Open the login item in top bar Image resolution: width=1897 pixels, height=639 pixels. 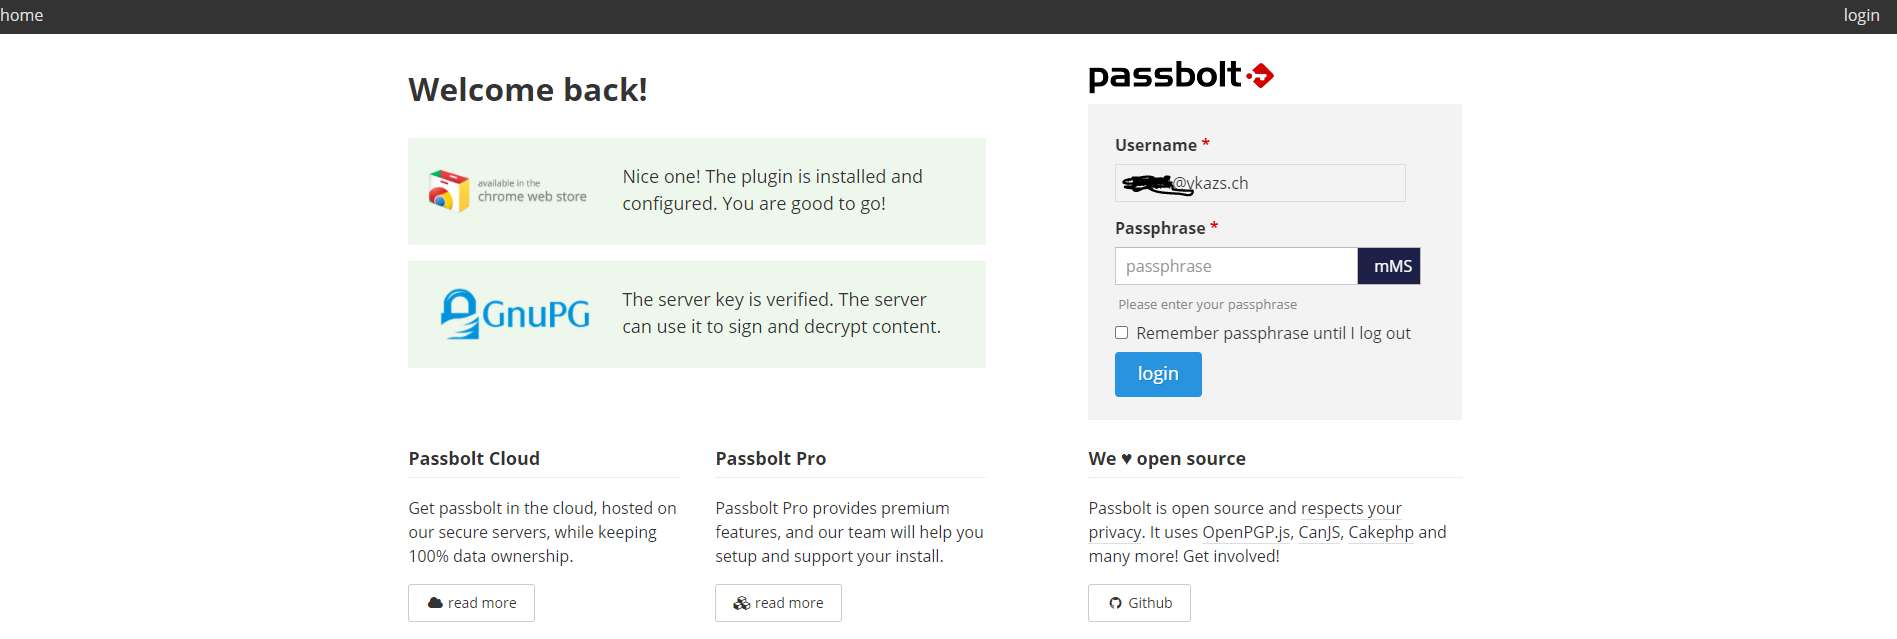(1861, 15)
